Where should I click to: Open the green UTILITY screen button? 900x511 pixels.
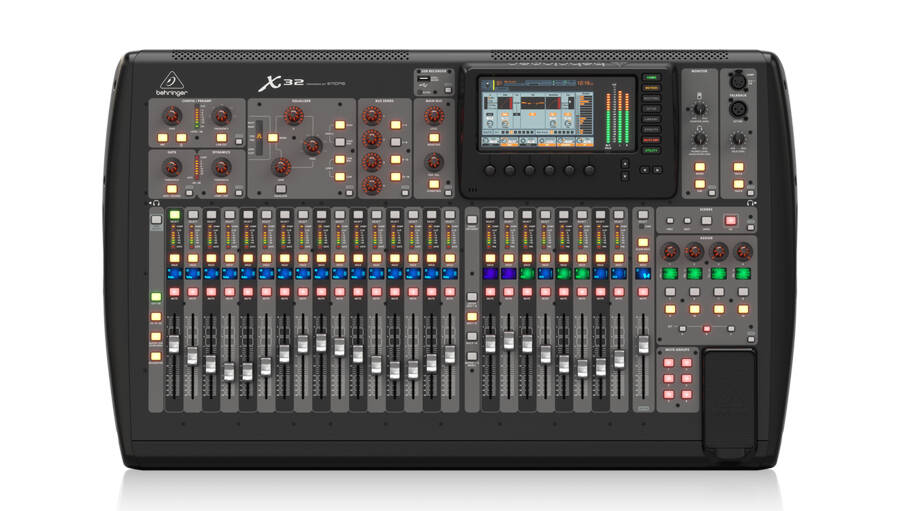pyautogui.click(x=651, y=150)
